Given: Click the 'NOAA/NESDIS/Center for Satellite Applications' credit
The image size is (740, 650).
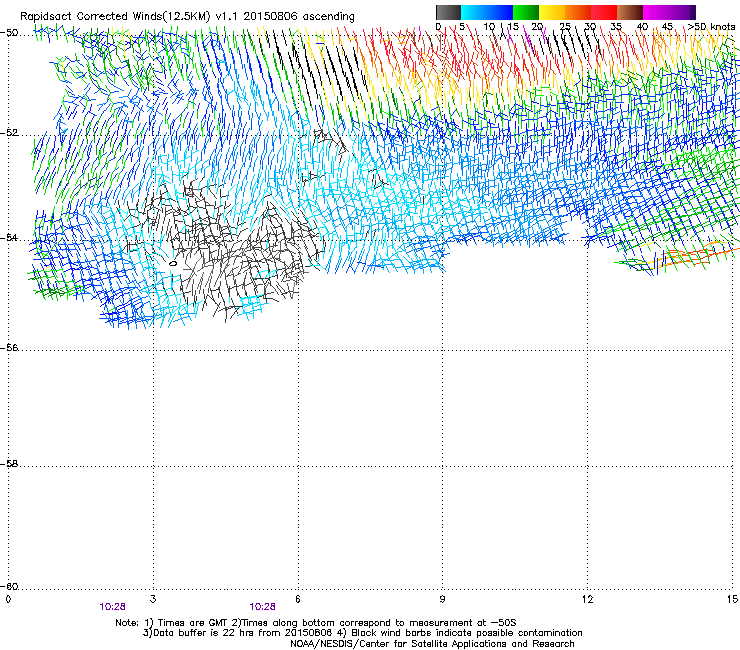Looking at the screenshot, I should pos(432,644).
